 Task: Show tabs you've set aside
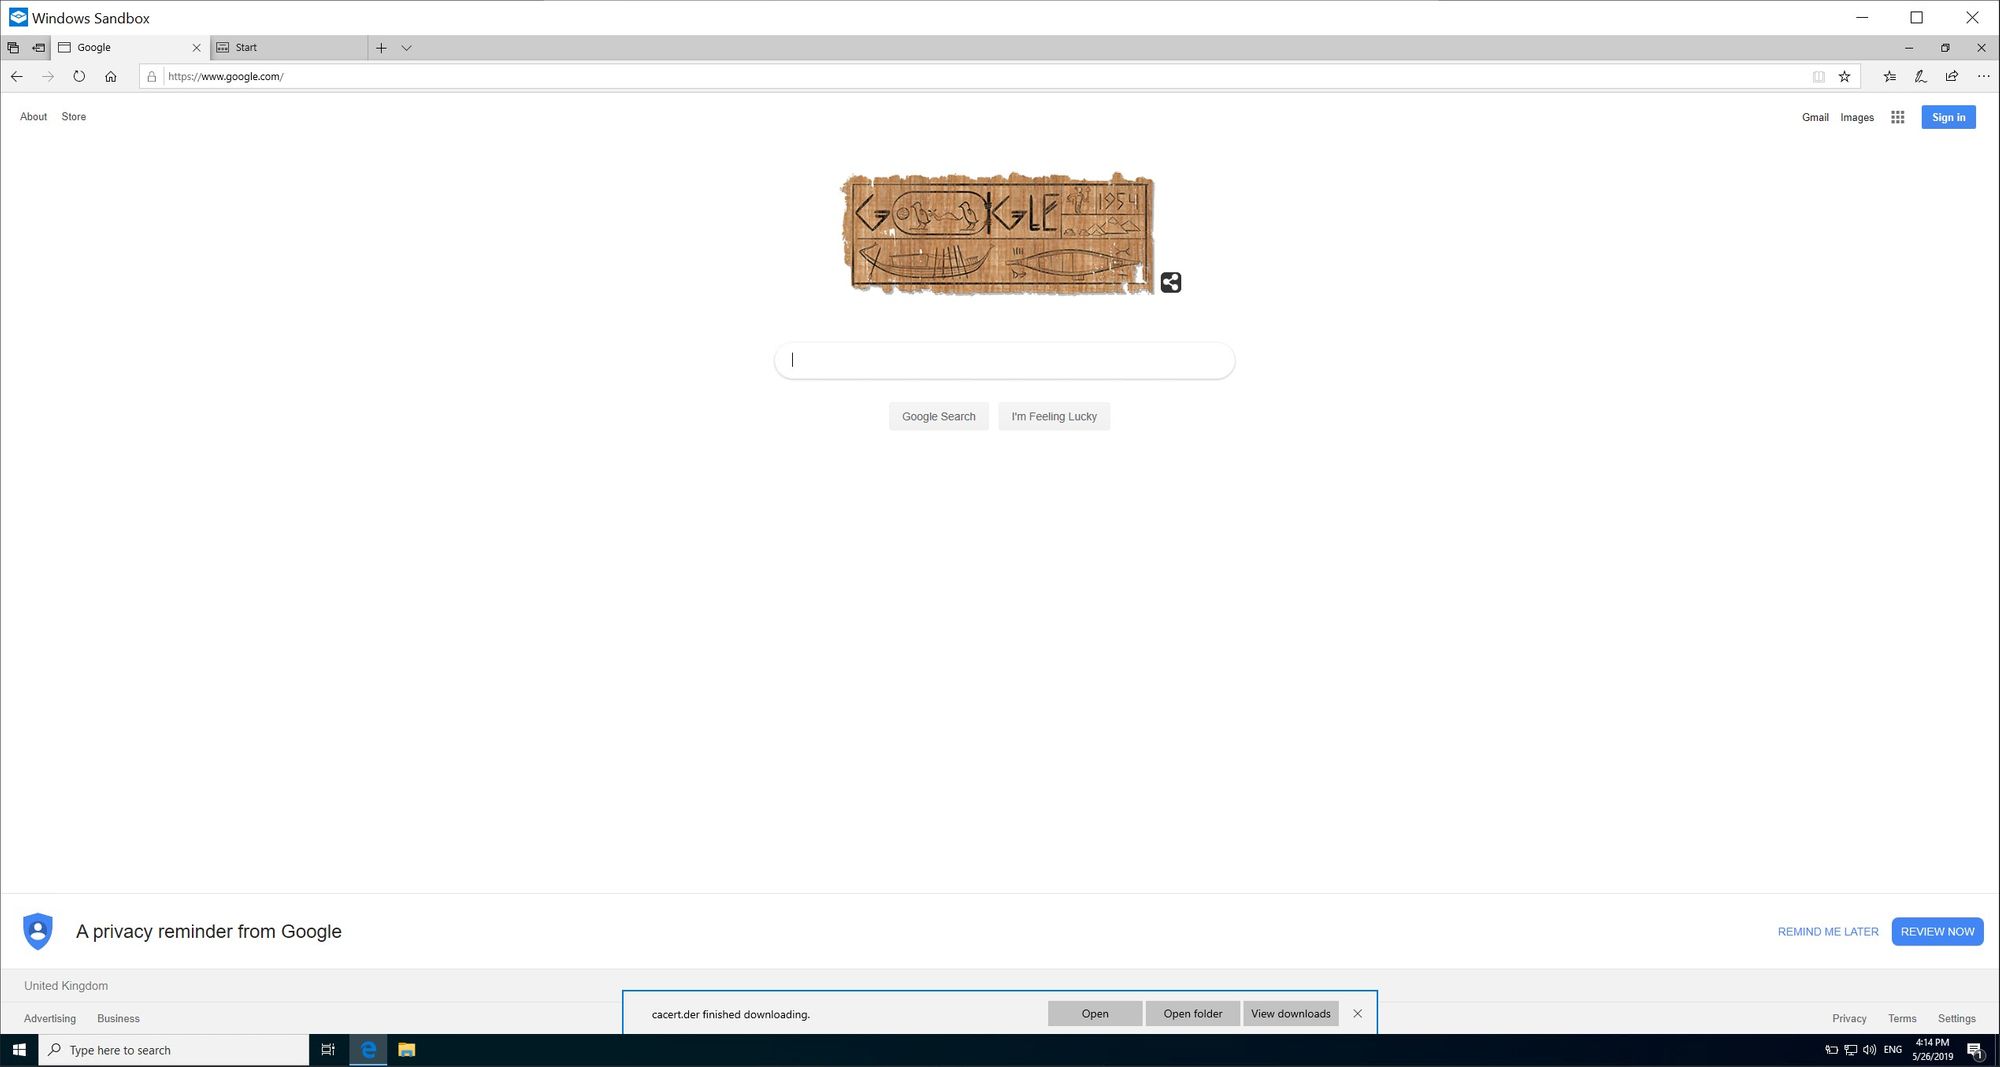[13, 47]
